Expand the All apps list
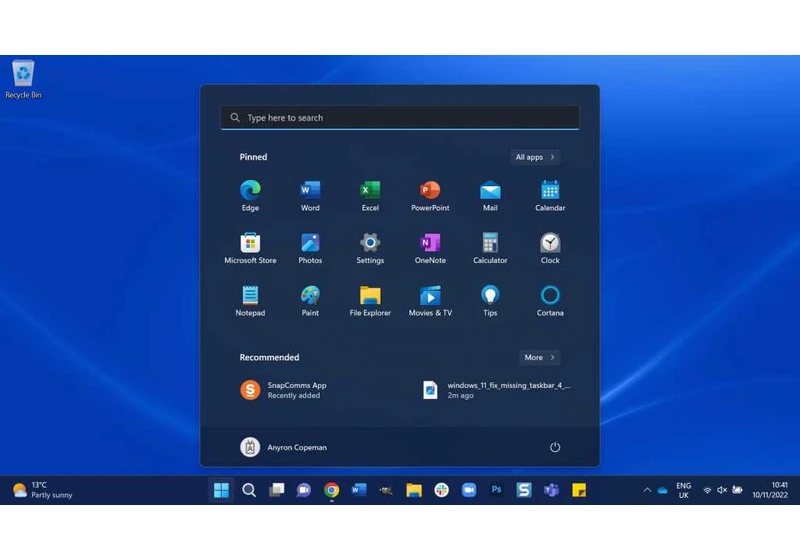The height and width of the screenshot is (560, 800). tap(535, 157)
